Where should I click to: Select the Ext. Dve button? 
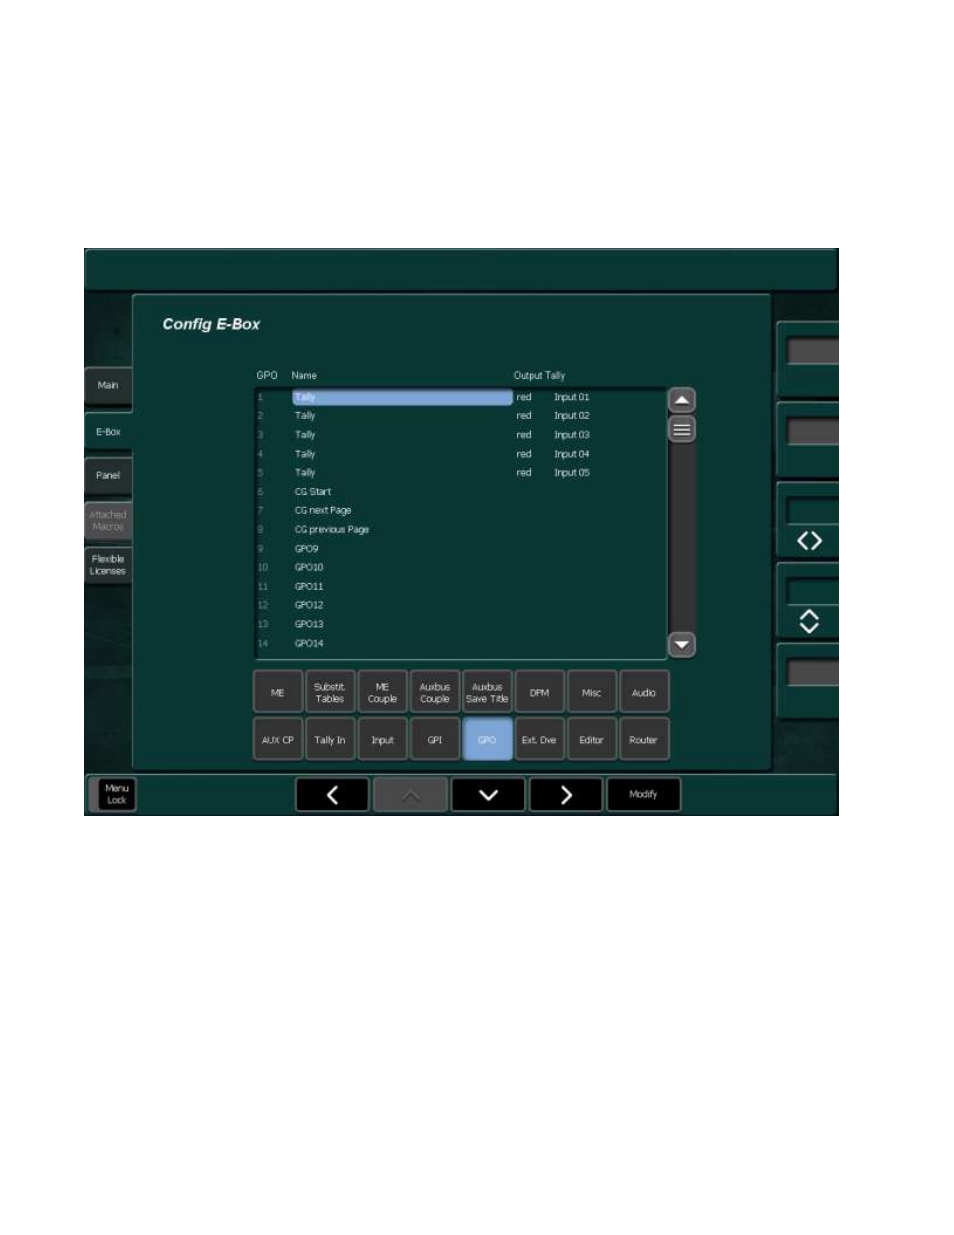coord(539,740)
